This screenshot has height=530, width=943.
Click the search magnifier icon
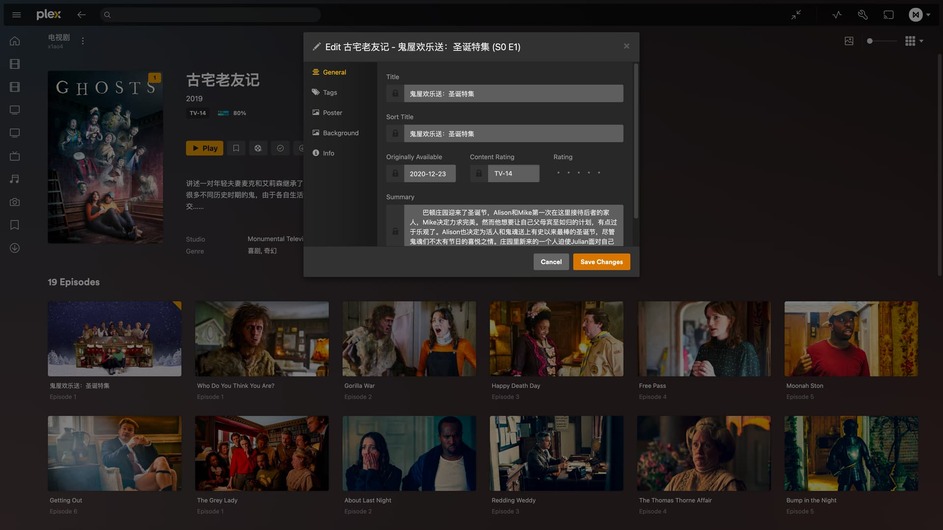coord(107,14)
